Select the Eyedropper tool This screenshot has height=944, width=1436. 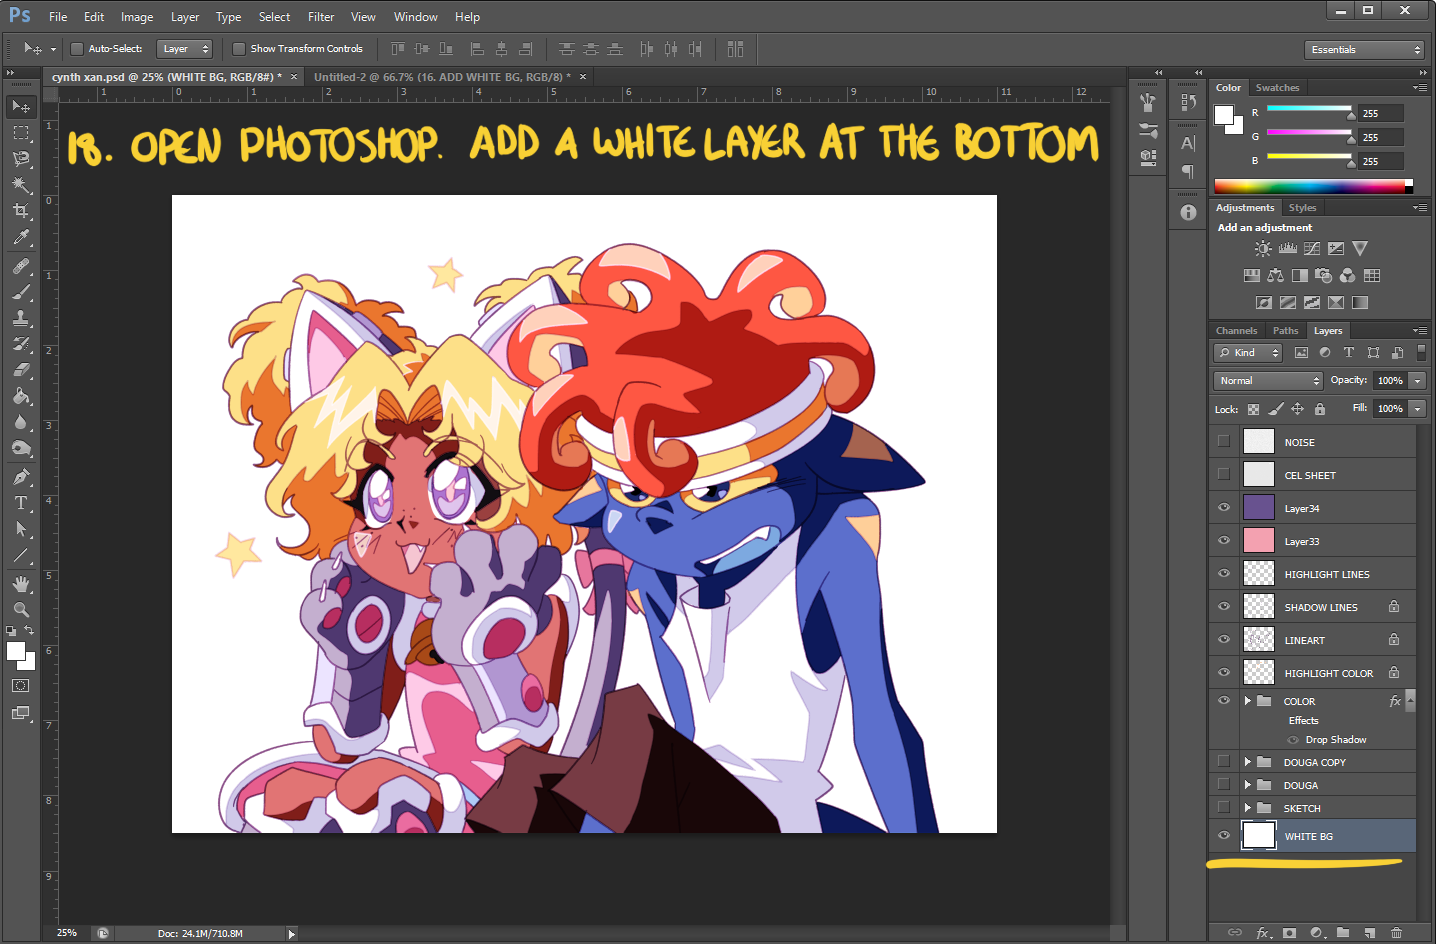[21, 238]
